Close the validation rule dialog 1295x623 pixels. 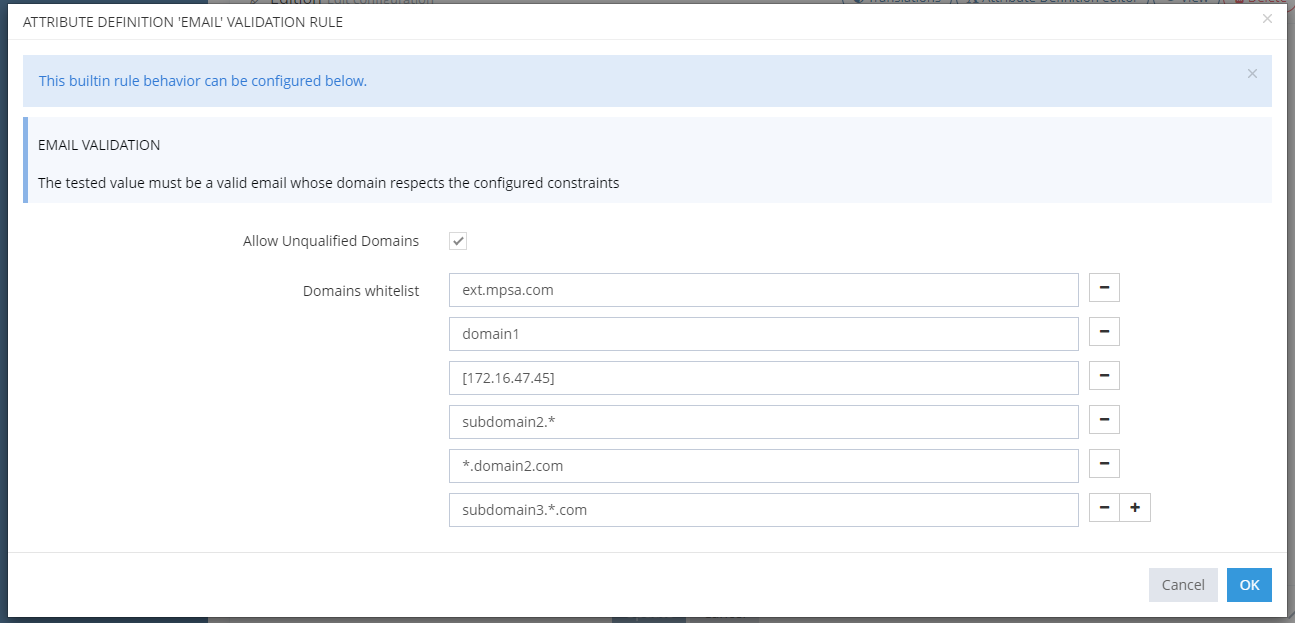point(1267,19)
